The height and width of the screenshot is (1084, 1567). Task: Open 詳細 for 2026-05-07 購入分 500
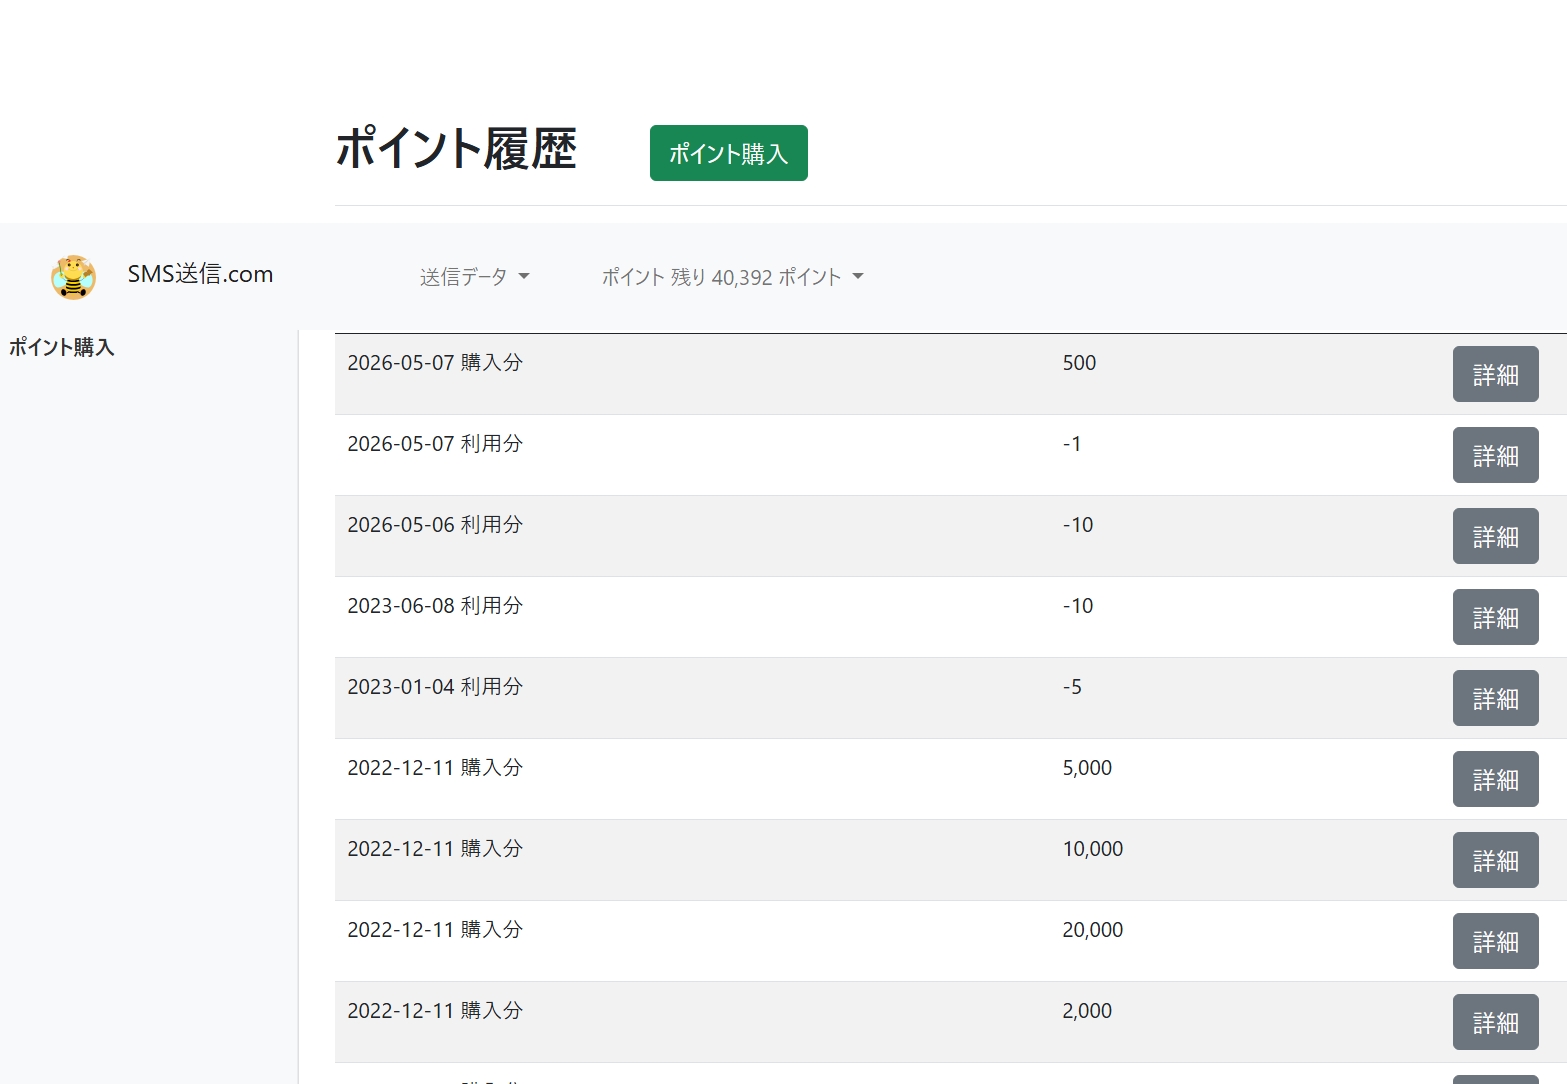(x=1495, y=374)
